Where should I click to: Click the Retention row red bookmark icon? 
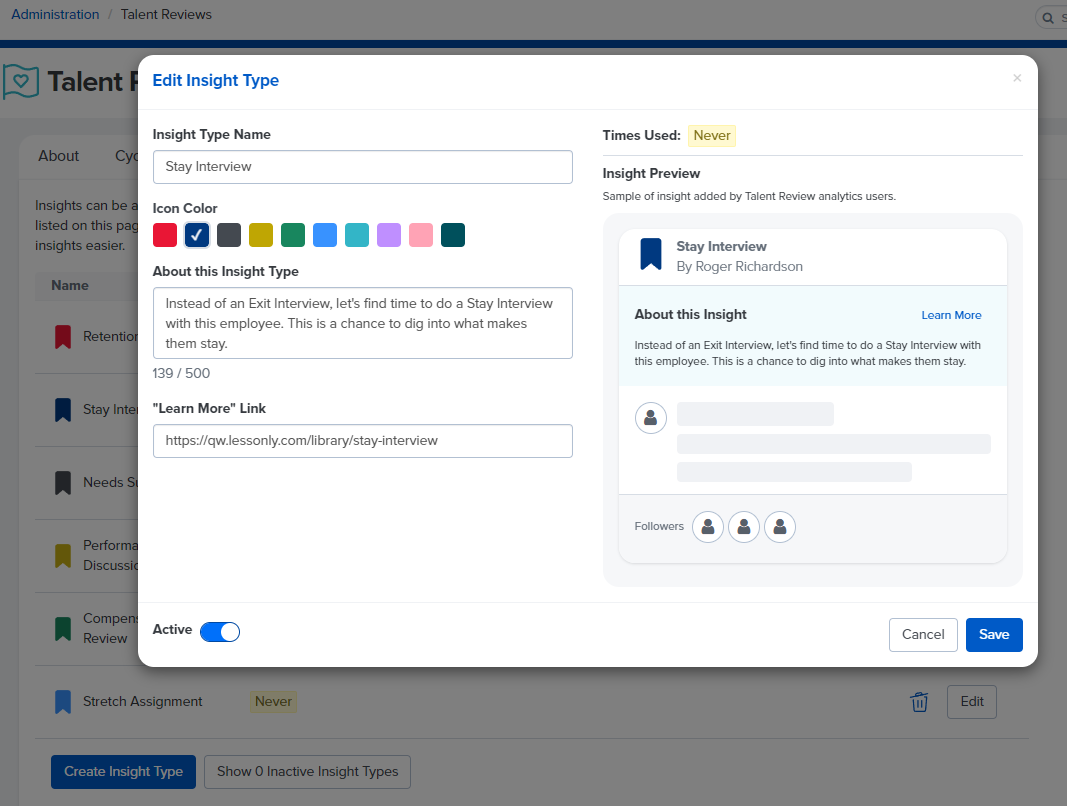pos(63,337)
